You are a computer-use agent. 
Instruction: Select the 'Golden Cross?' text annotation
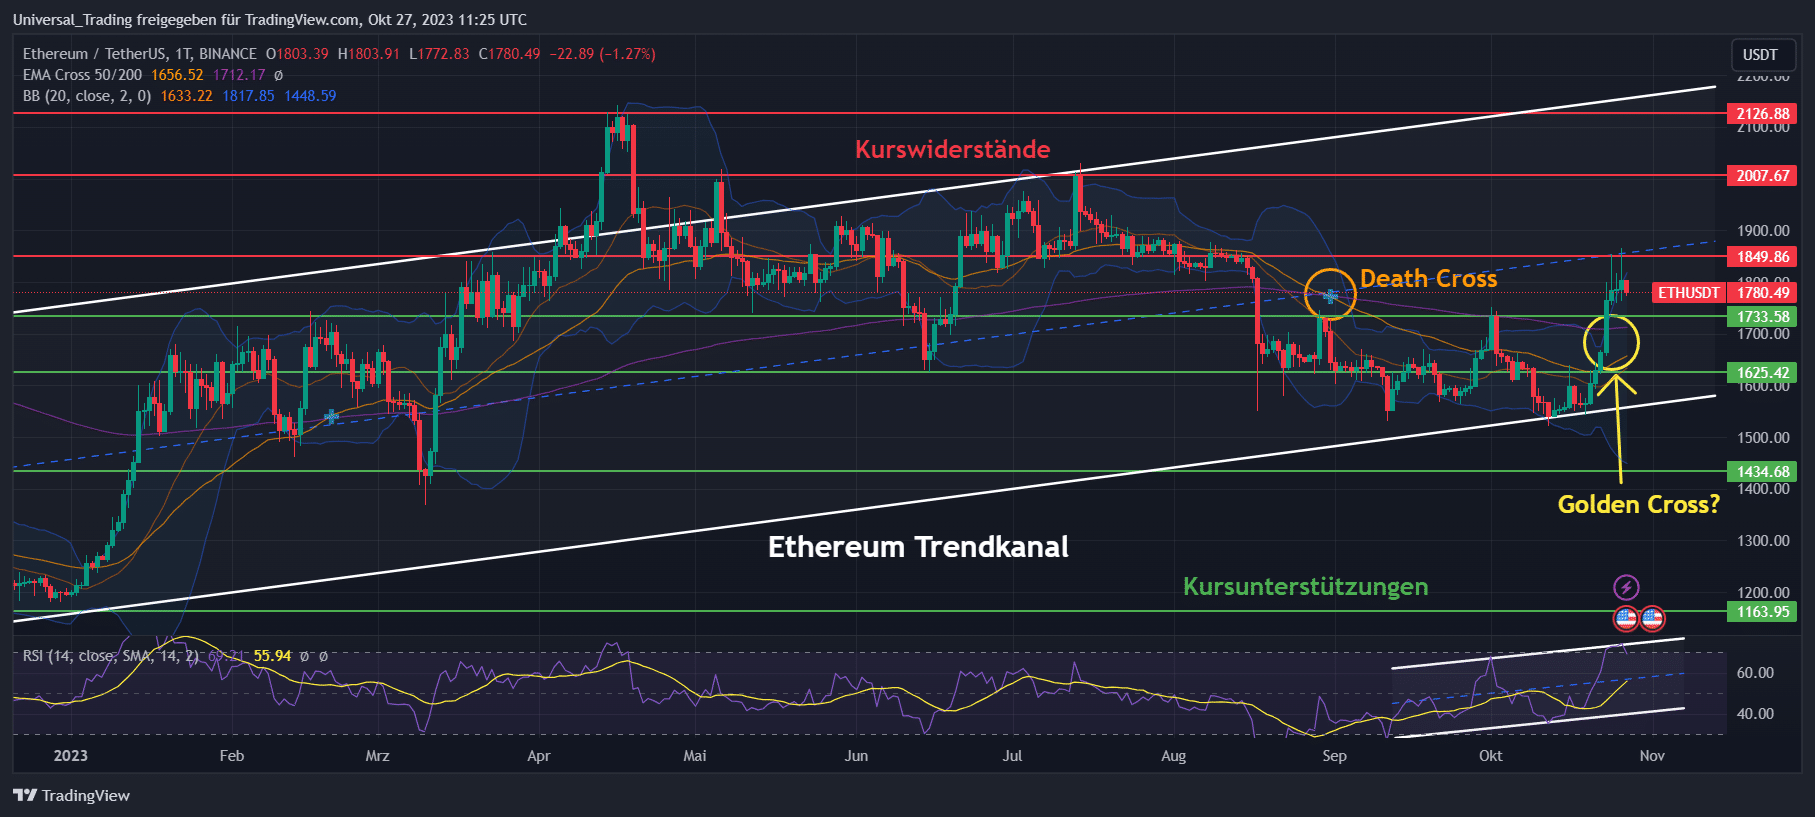1638,505
